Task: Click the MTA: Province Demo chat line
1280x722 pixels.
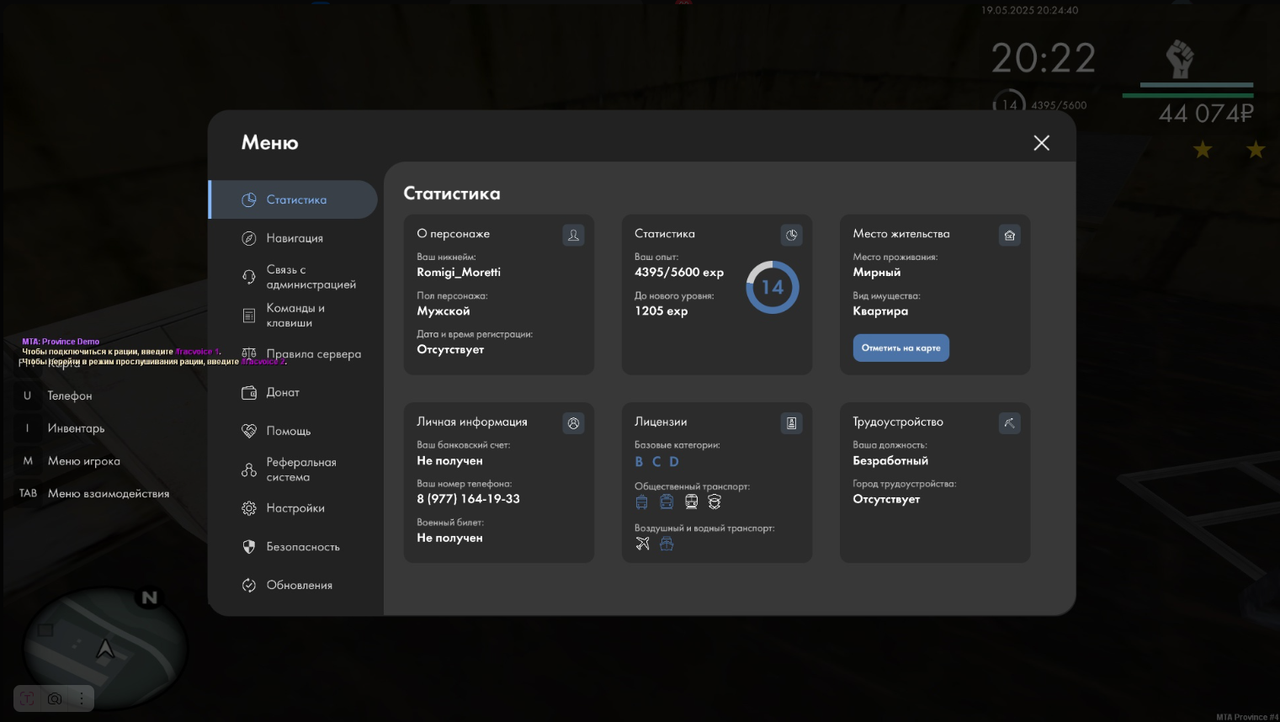Action: pos(61,342)
